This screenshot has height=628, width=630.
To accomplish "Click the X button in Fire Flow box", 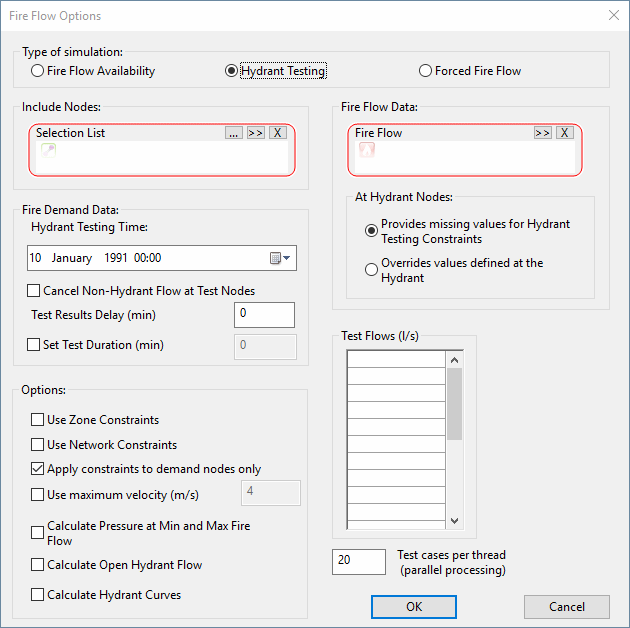I will pos(565,133).
